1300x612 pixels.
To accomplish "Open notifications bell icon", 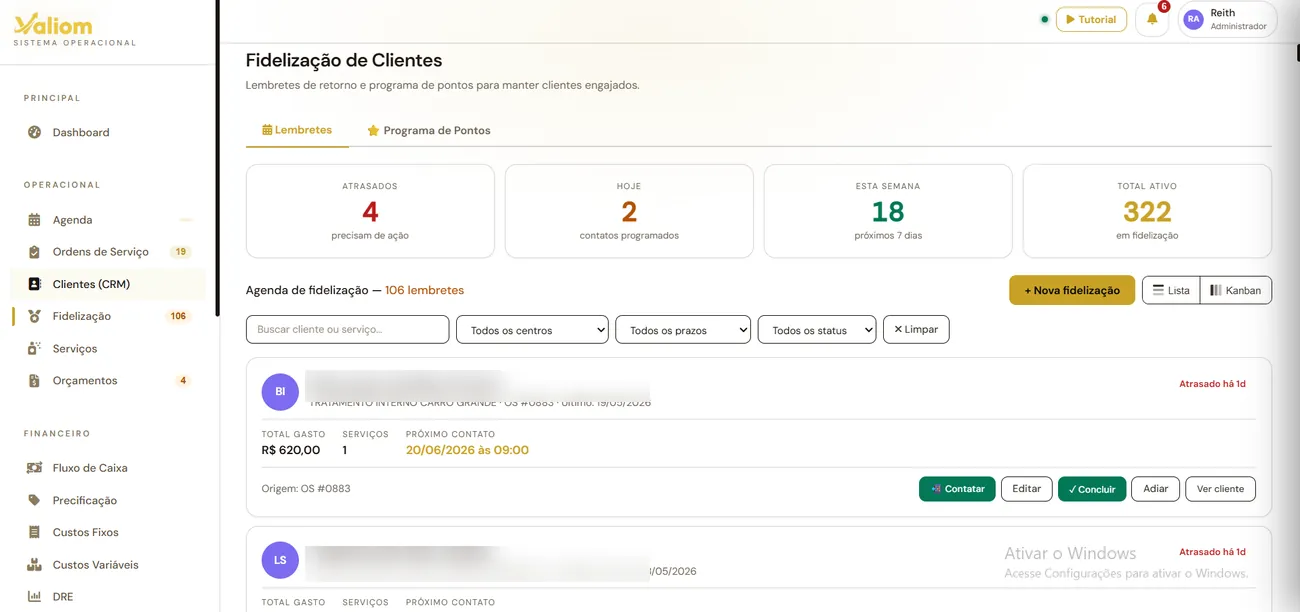I will point(1152,19).
